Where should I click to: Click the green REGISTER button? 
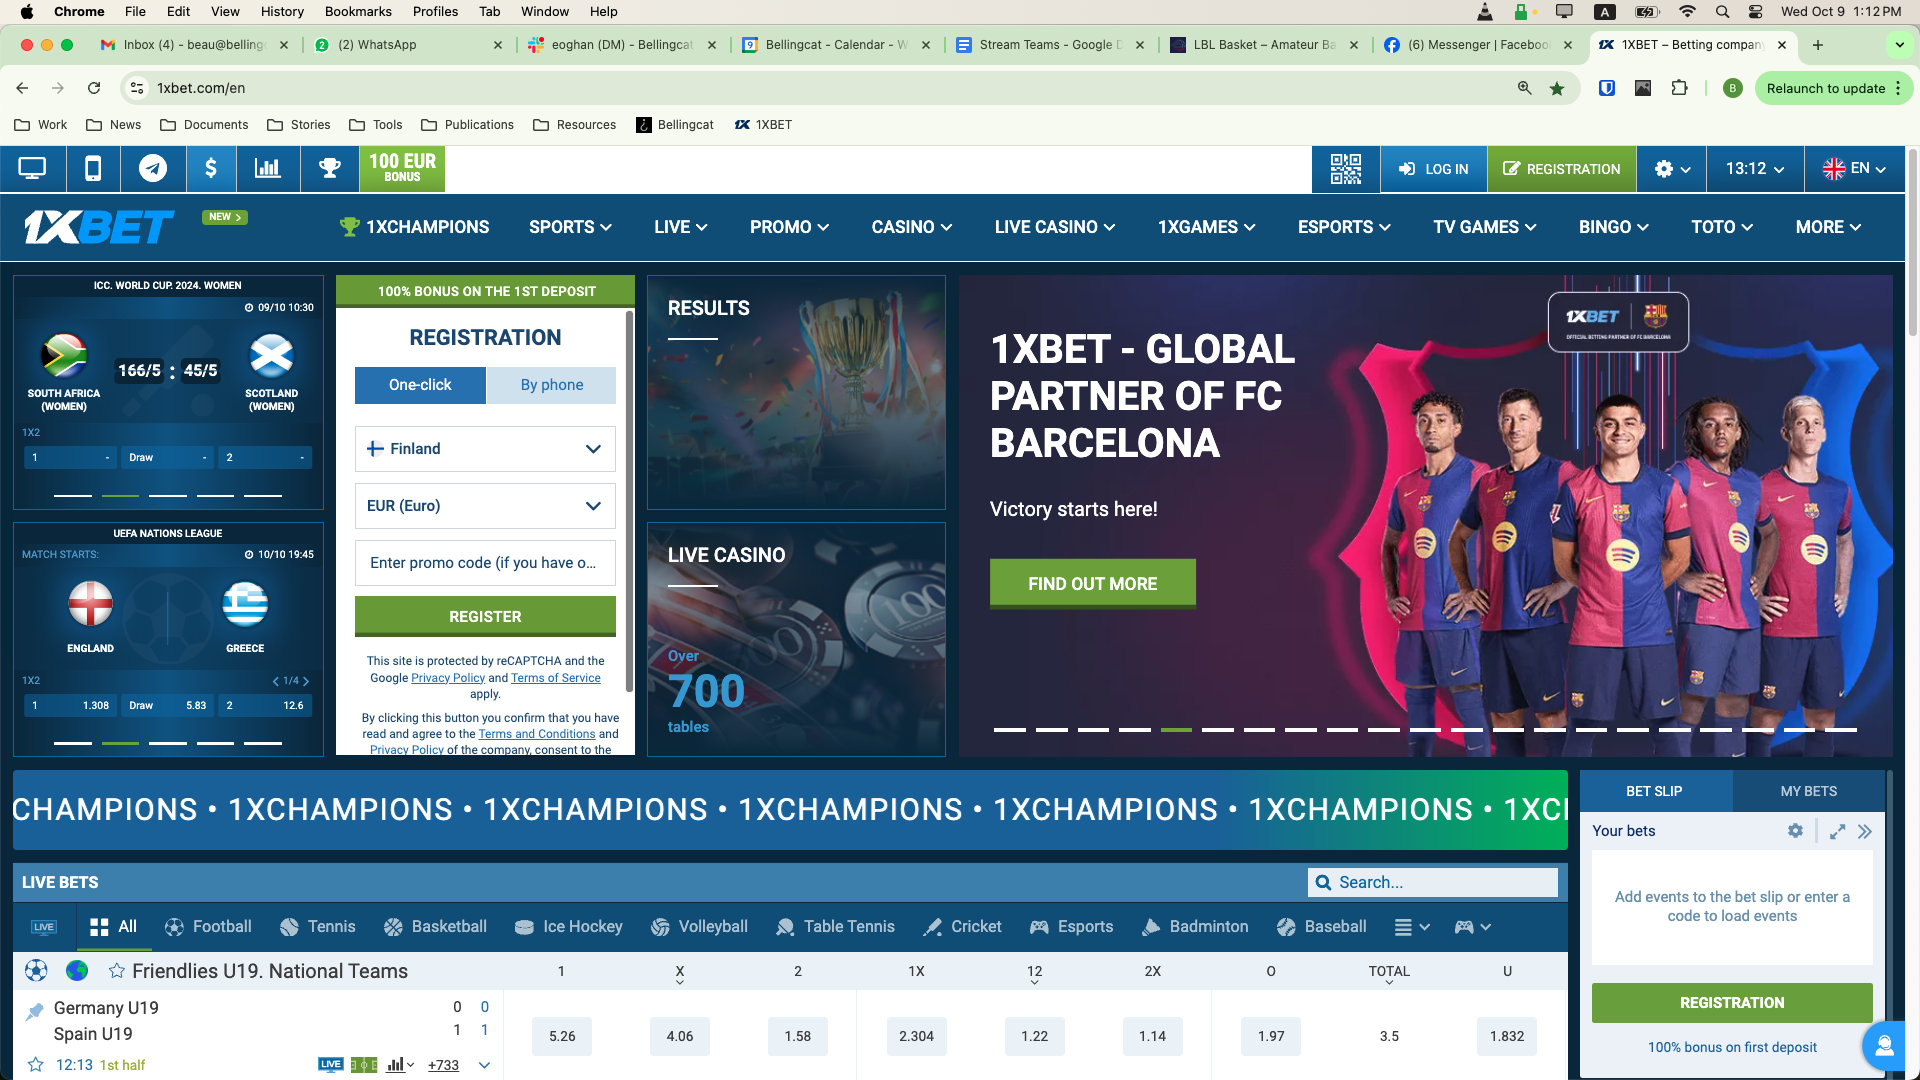coord(485,617)
